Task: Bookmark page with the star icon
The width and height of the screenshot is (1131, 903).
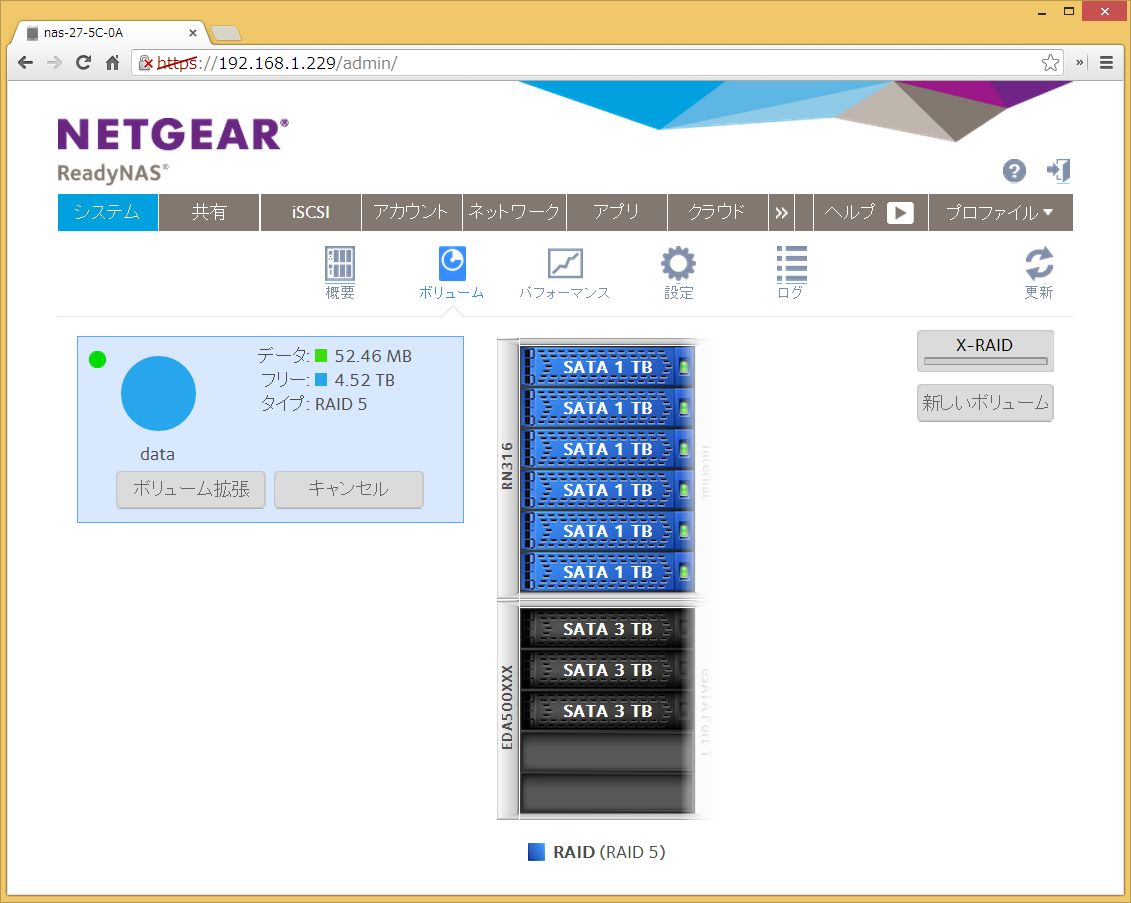Action: [x=1050, y=63]
